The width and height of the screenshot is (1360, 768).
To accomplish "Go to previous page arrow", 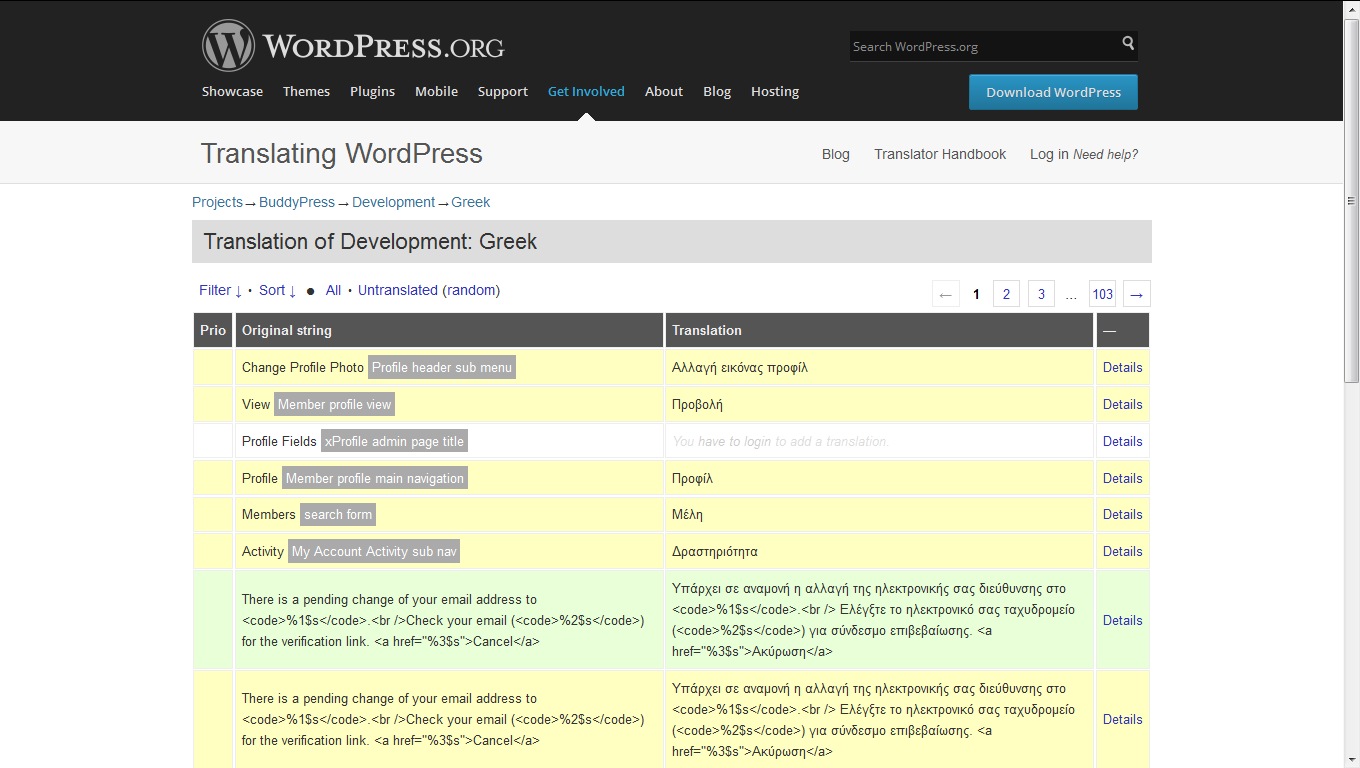I will click(x=946, y=294).
